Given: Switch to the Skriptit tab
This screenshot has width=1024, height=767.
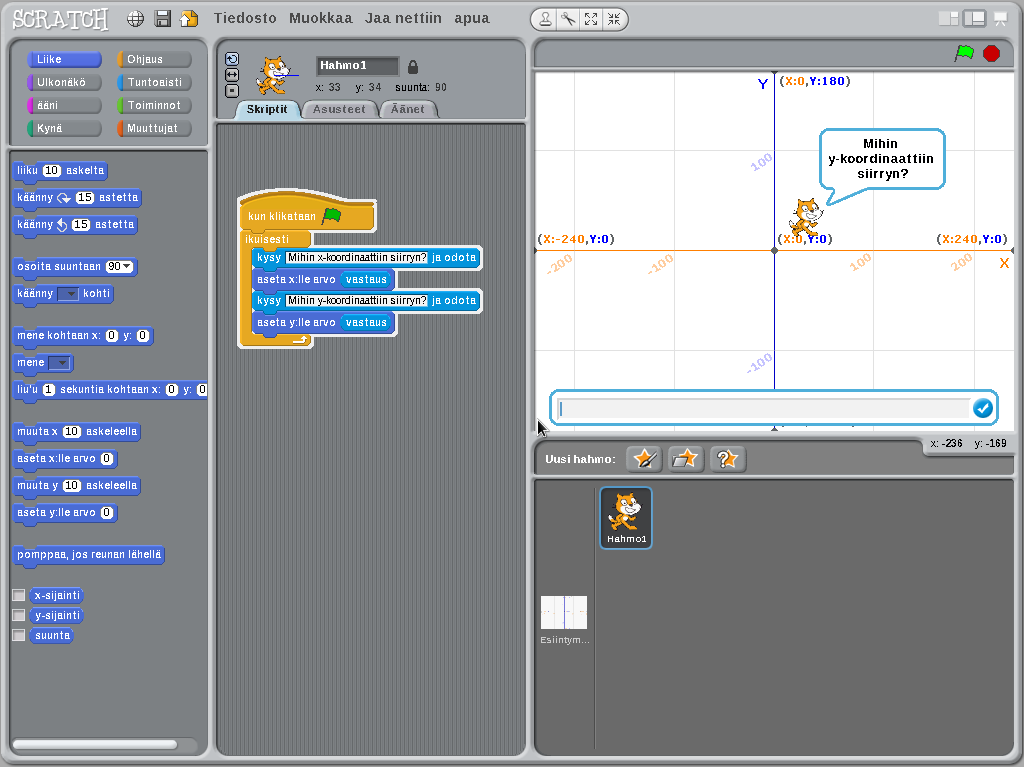Looking at the screenshot, I should click(x=266, y=109).
